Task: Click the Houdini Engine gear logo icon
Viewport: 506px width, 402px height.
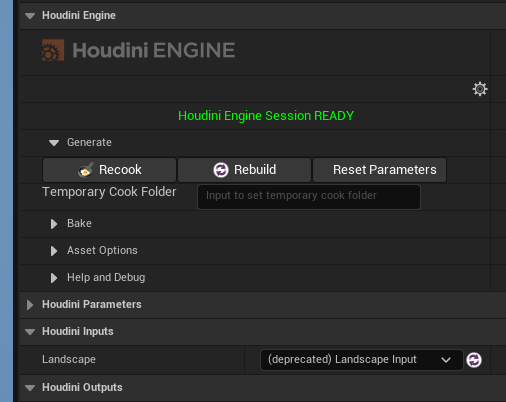Action: (x=53, y=50)
